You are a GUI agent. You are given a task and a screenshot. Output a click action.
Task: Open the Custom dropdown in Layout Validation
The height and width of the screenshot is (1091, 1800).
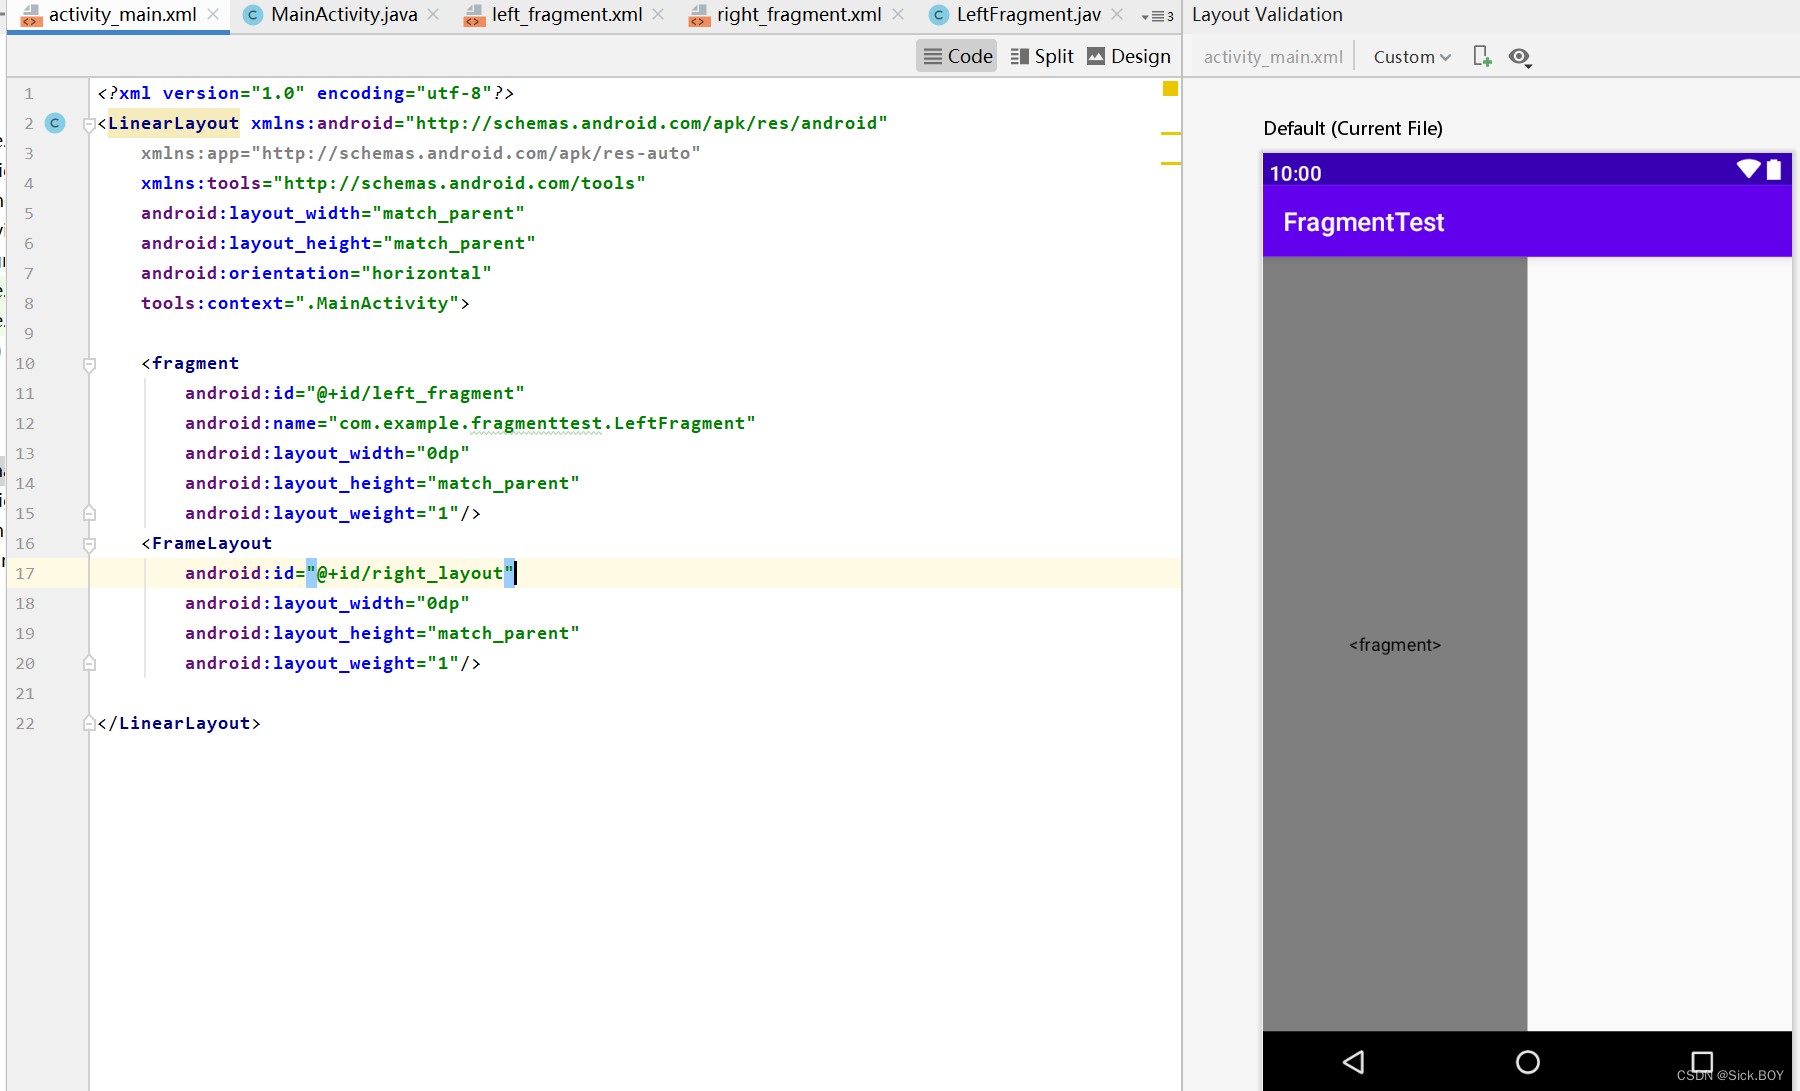tap(1411, 57)
